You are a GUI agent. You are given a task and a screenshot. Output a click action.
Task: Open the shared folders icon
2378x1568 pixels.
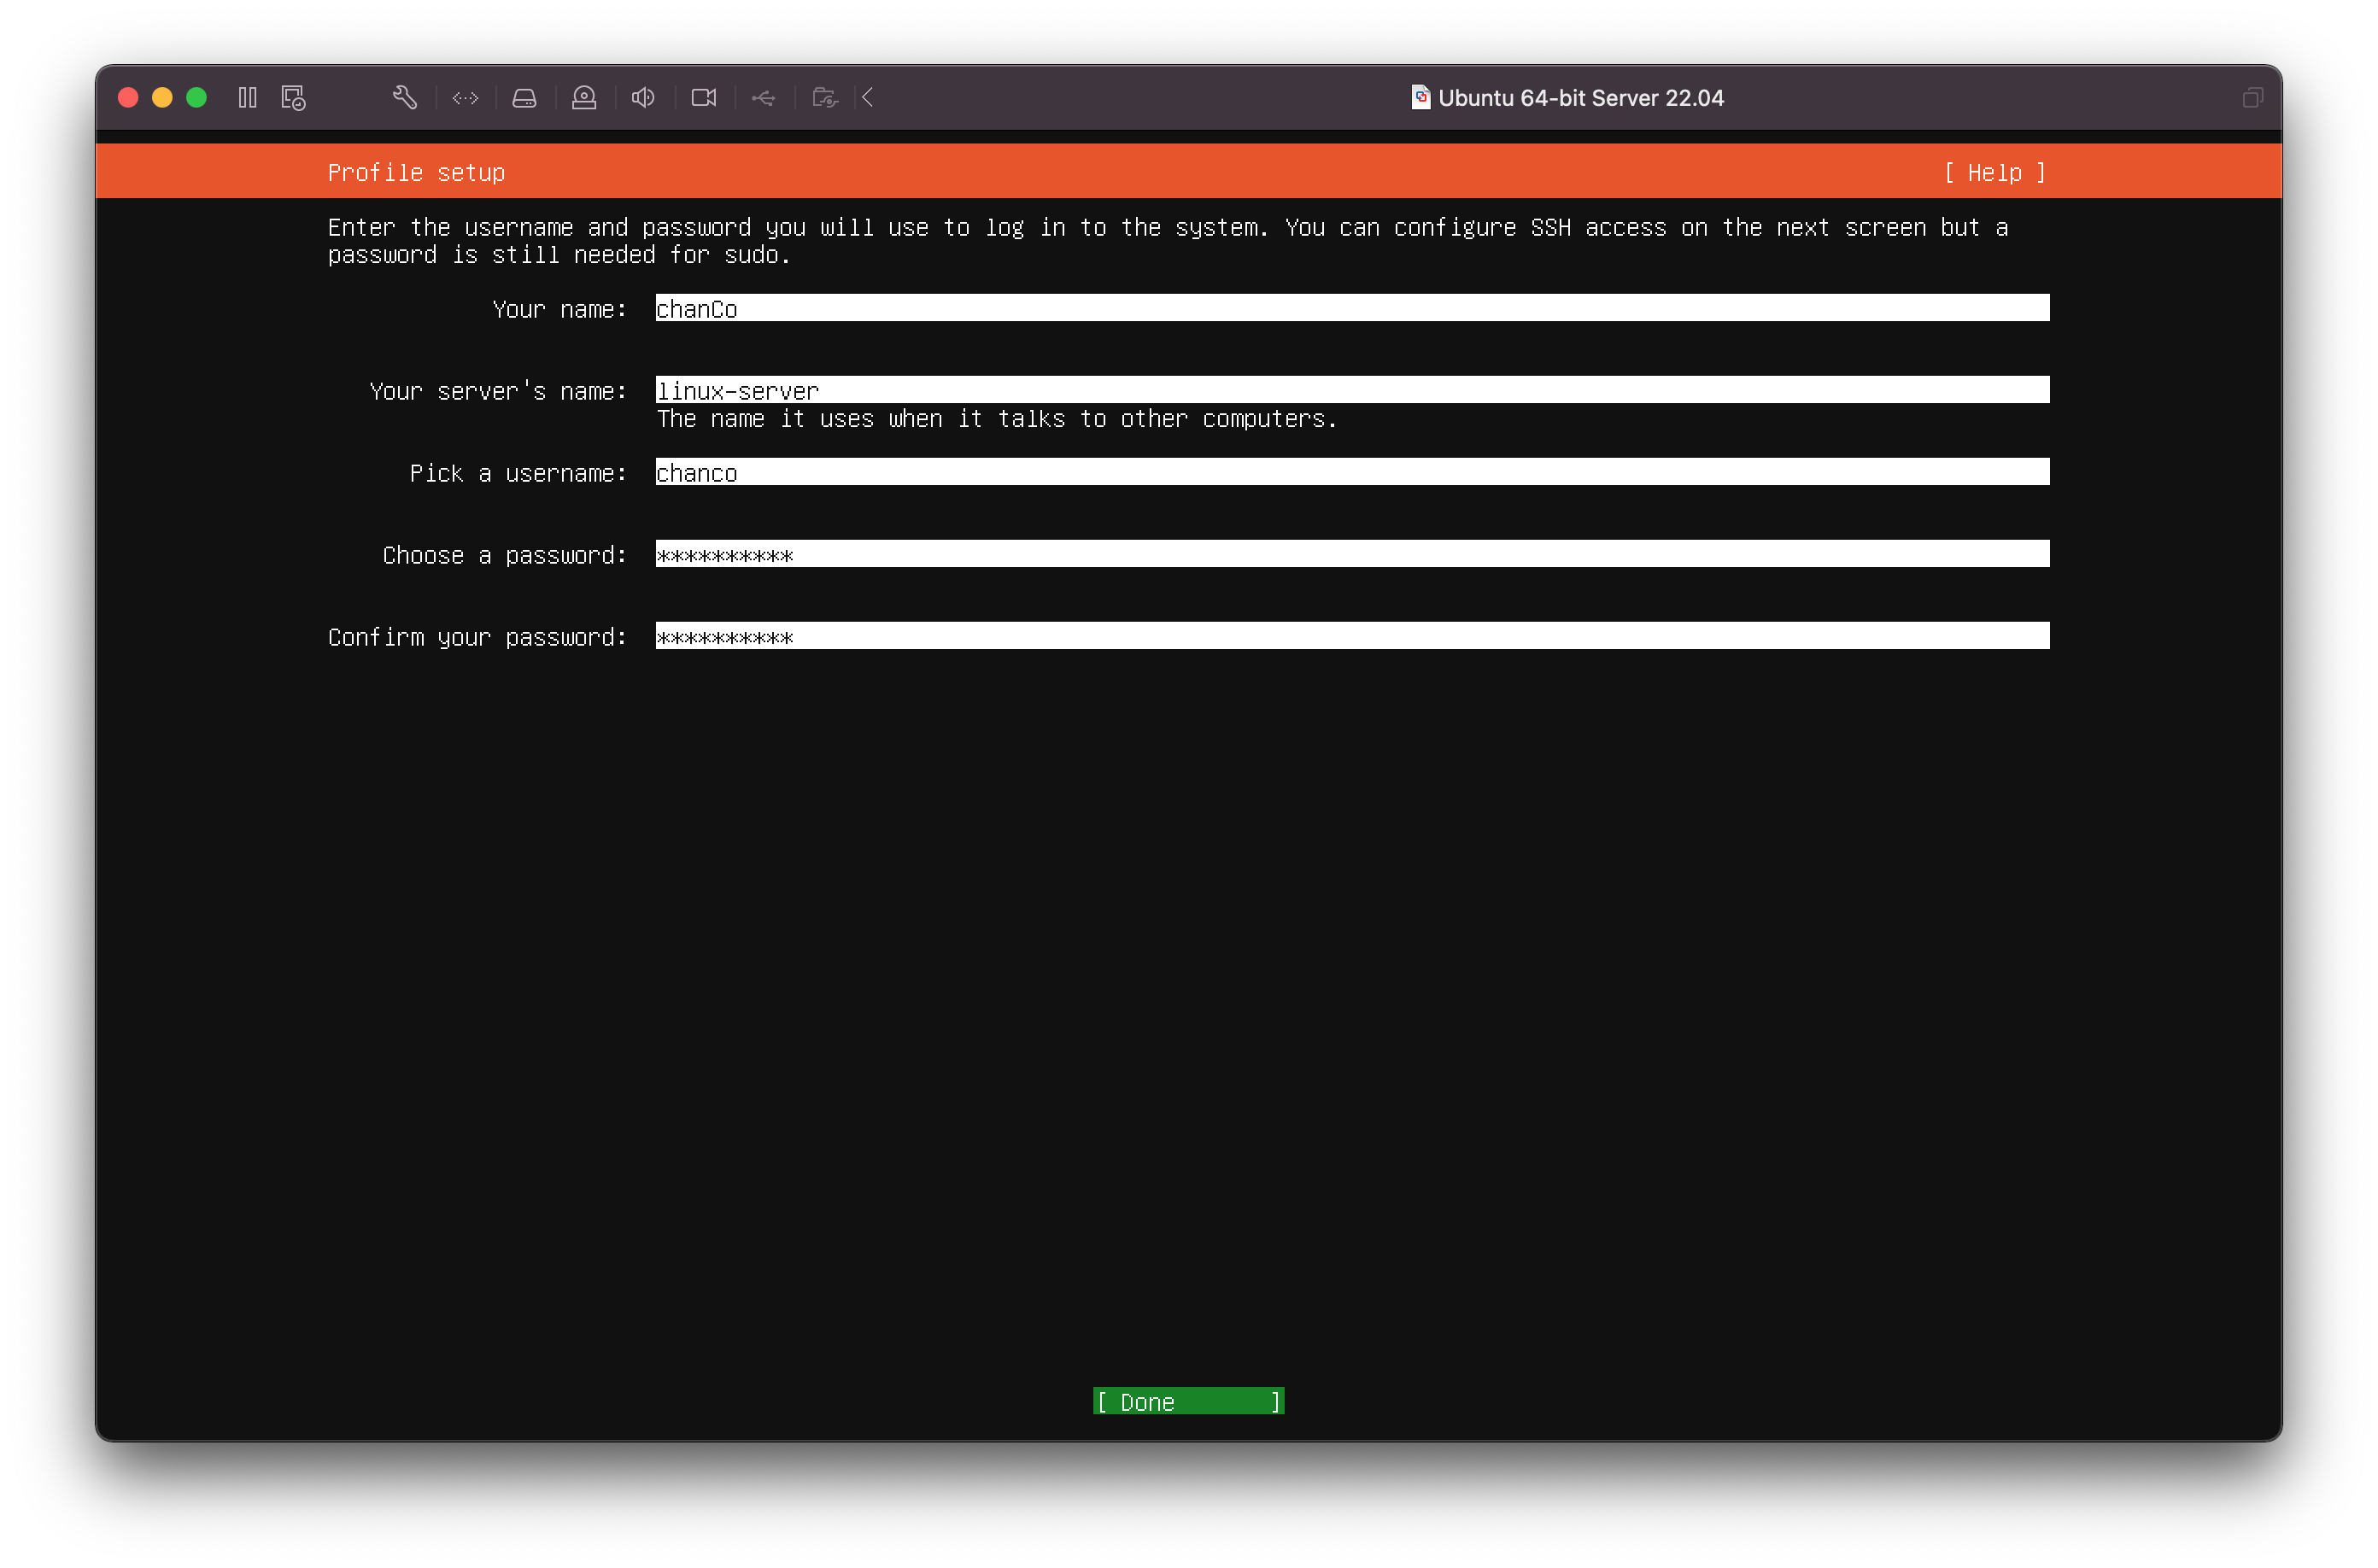tap(824, 97)
